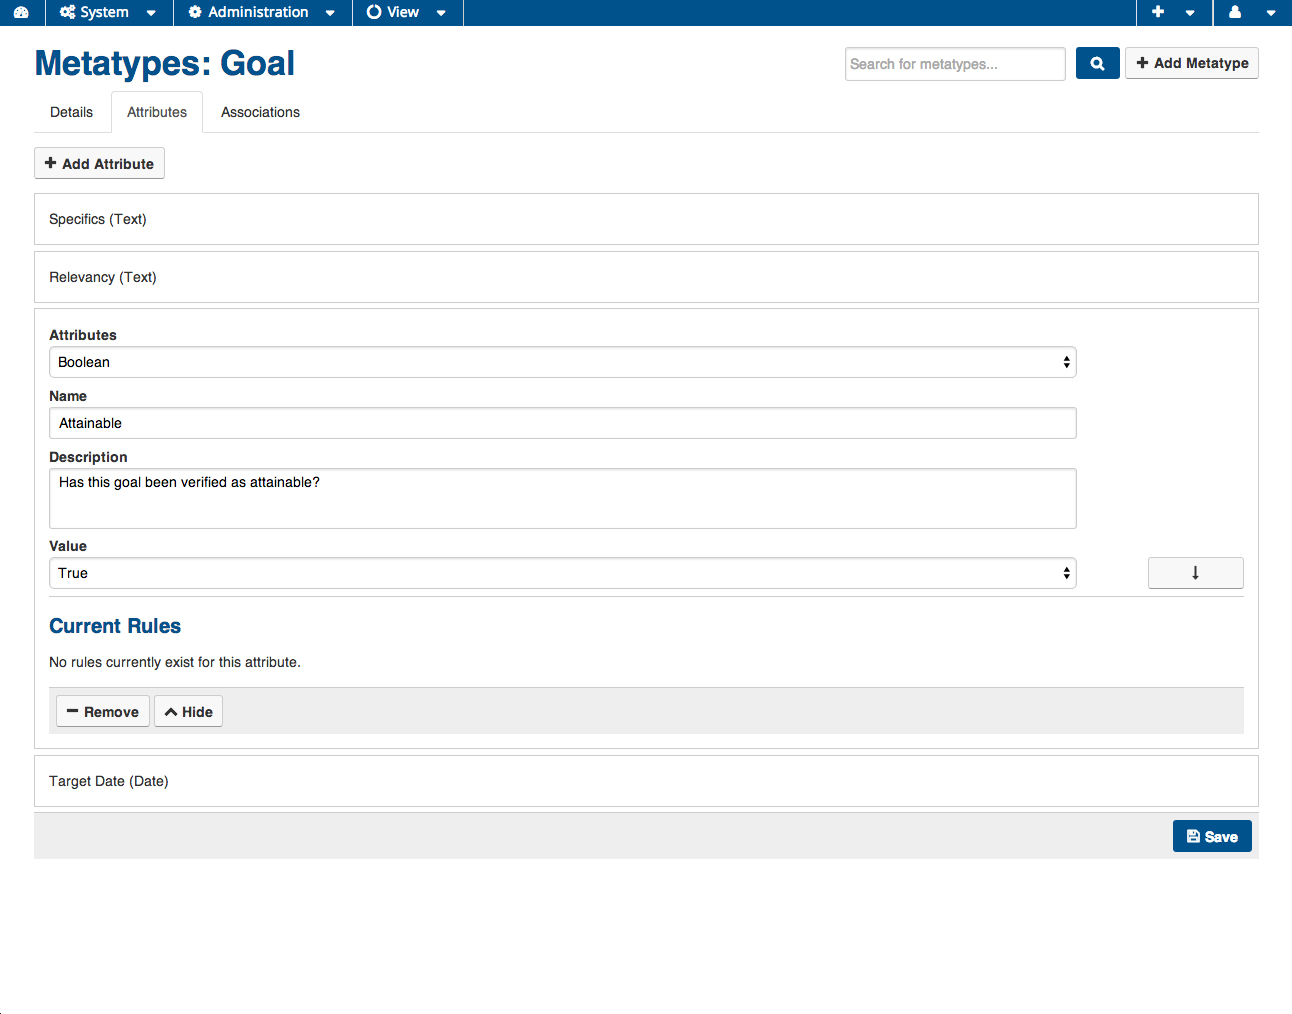Type in the Search for metatypes field
Viewport: 1292px width, 1014px height.
coord(954,64)
